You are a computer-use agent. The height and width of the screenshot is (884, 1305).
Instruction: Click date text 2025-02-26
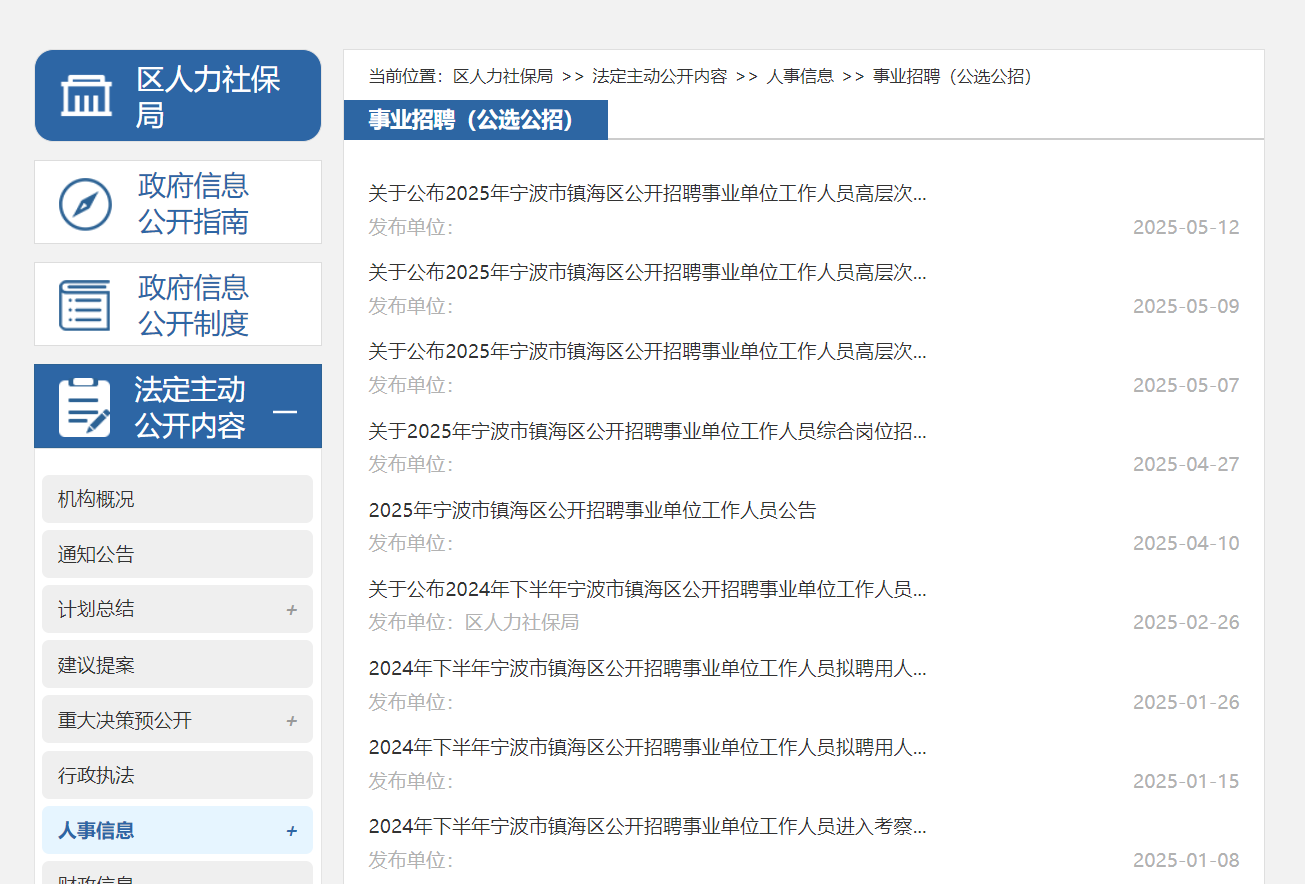point(1186,622)
